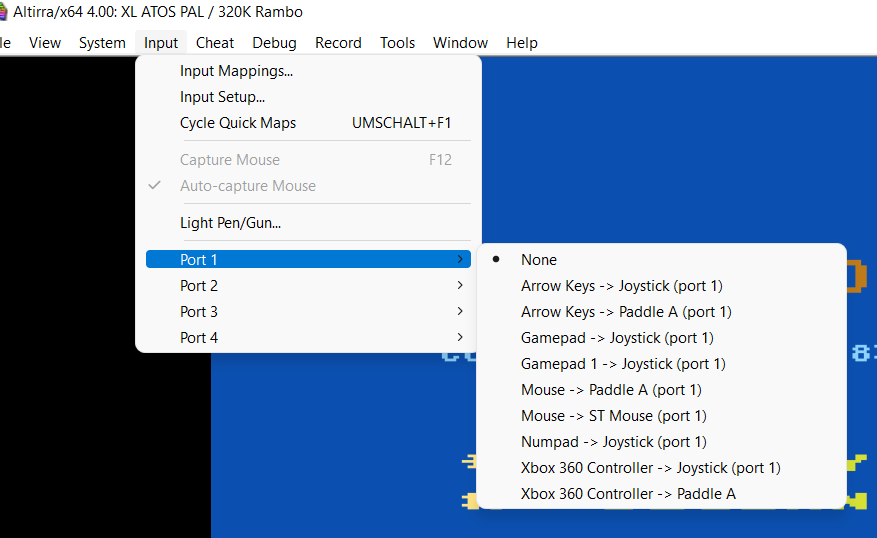
Task: Select Mouse -> ST Mouse (port 1)
Action: 613,416
